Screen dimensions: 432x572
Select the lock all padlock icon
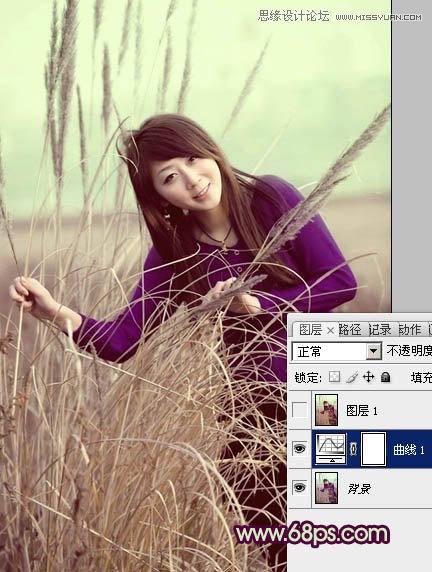(x=386, y=377)
